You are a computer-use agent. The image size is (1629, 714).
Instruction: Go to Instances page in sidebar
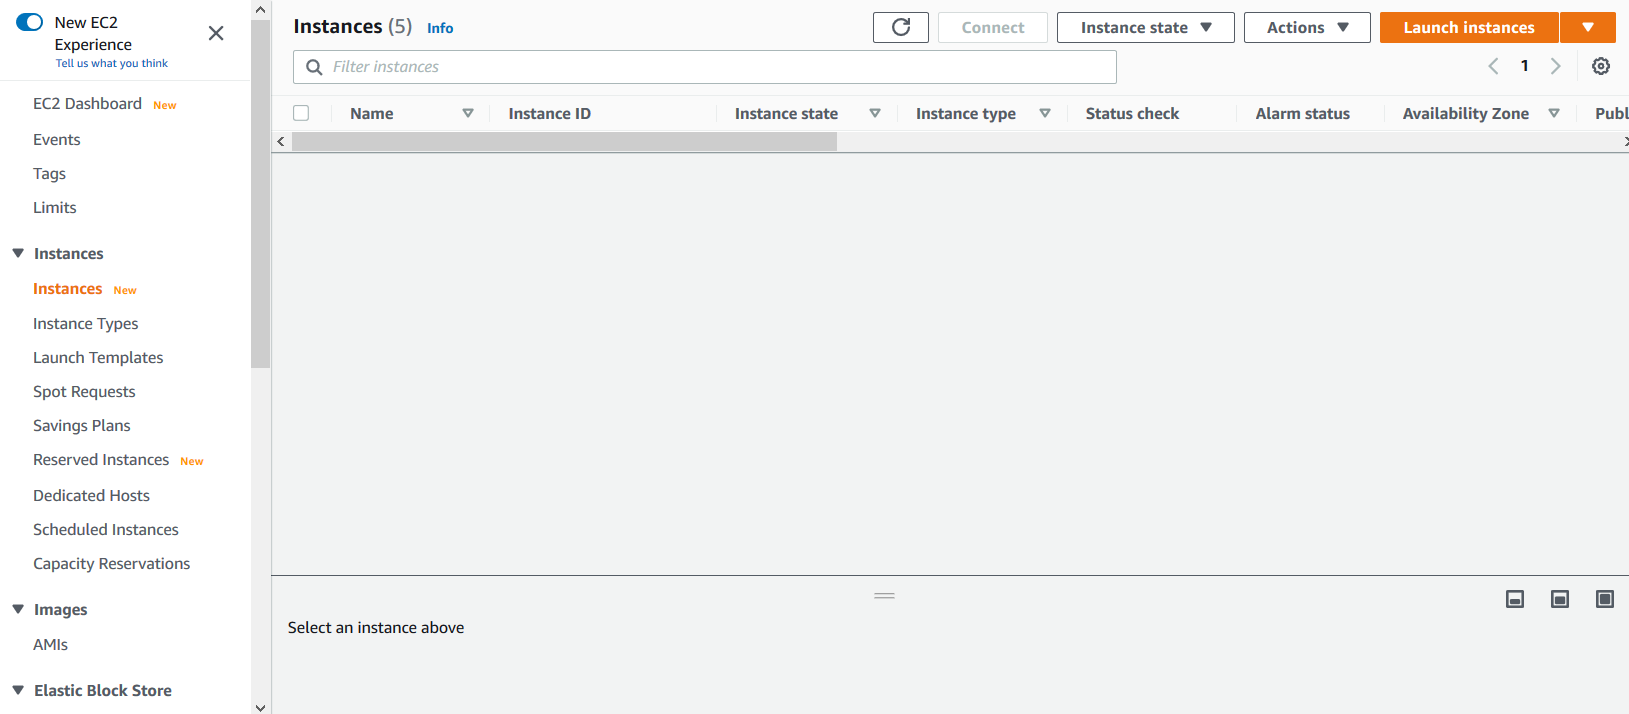[x=67, y=289]
